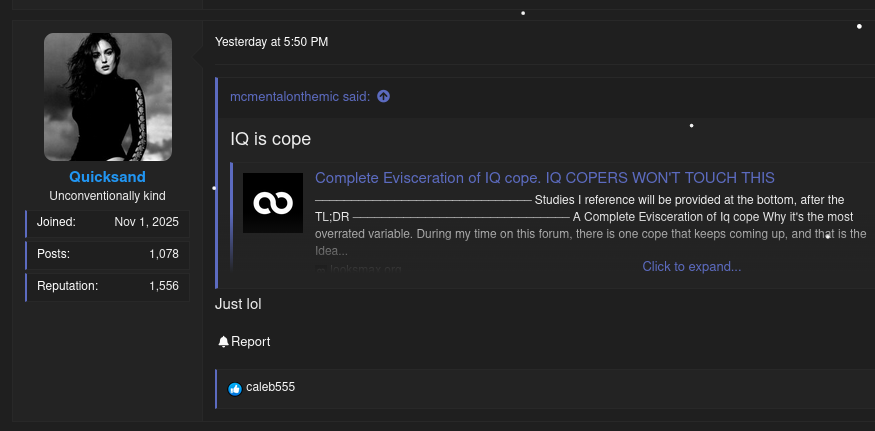Open the Quicksand username link
Viewport: 875px width, 431px height.
click(107, 177)
